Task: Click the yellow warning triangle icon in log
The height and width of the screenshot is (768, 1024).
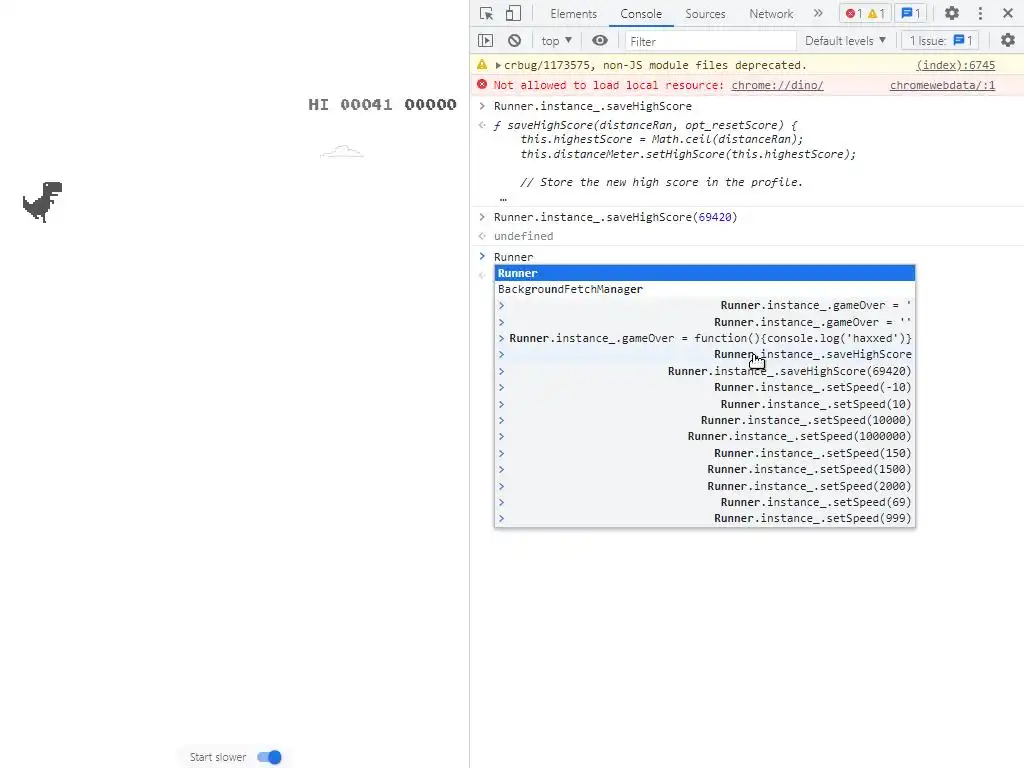Action: [x=482, y=65]
